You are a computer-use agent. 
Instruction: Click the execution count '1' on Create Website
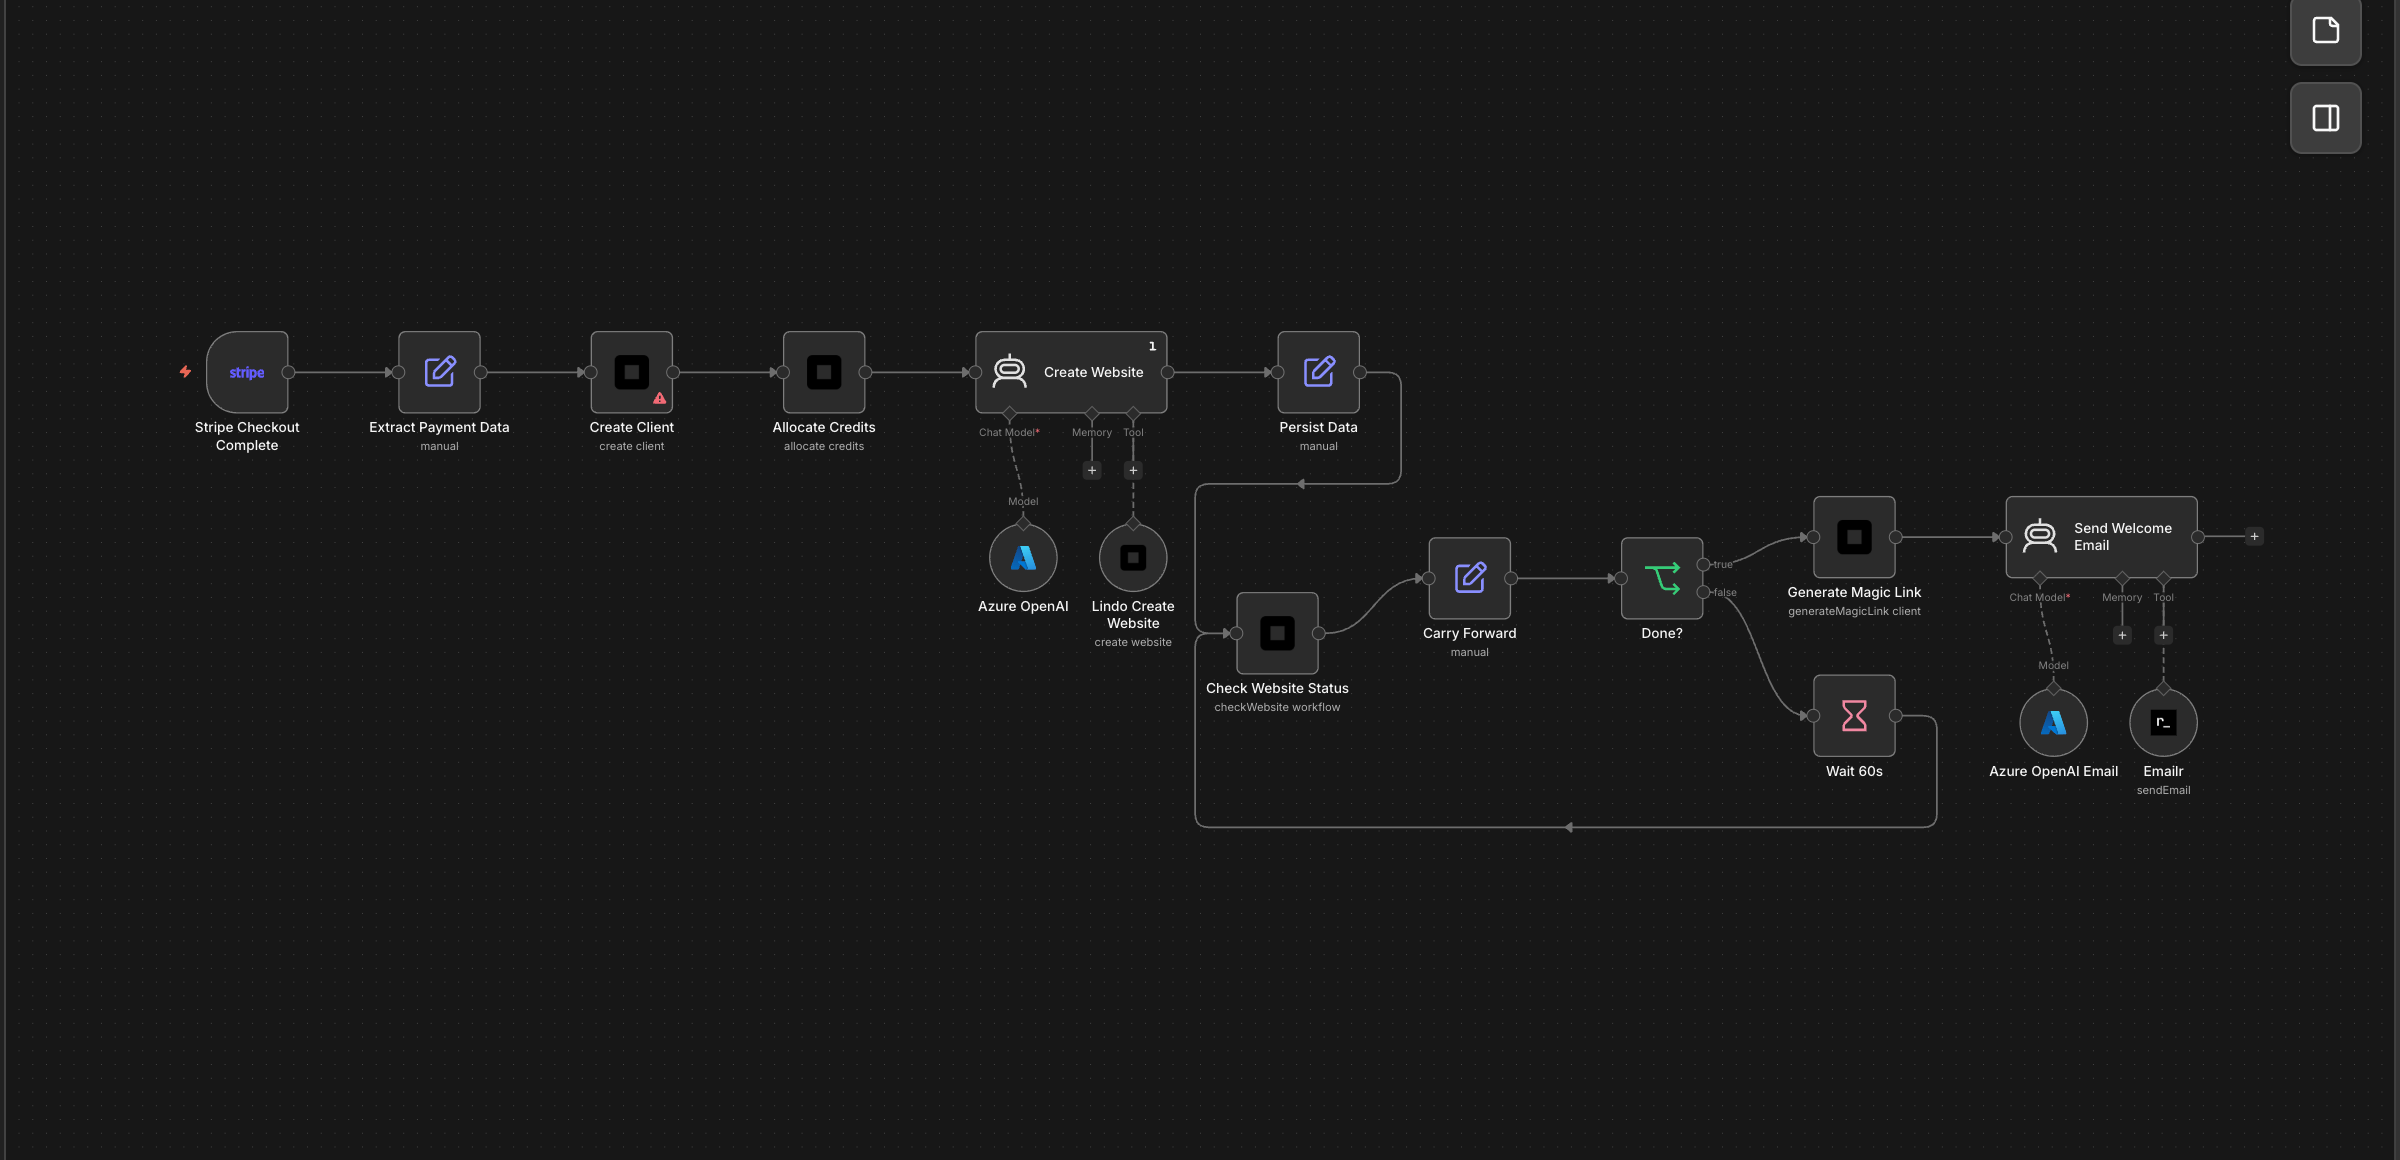pos(1152,346)
